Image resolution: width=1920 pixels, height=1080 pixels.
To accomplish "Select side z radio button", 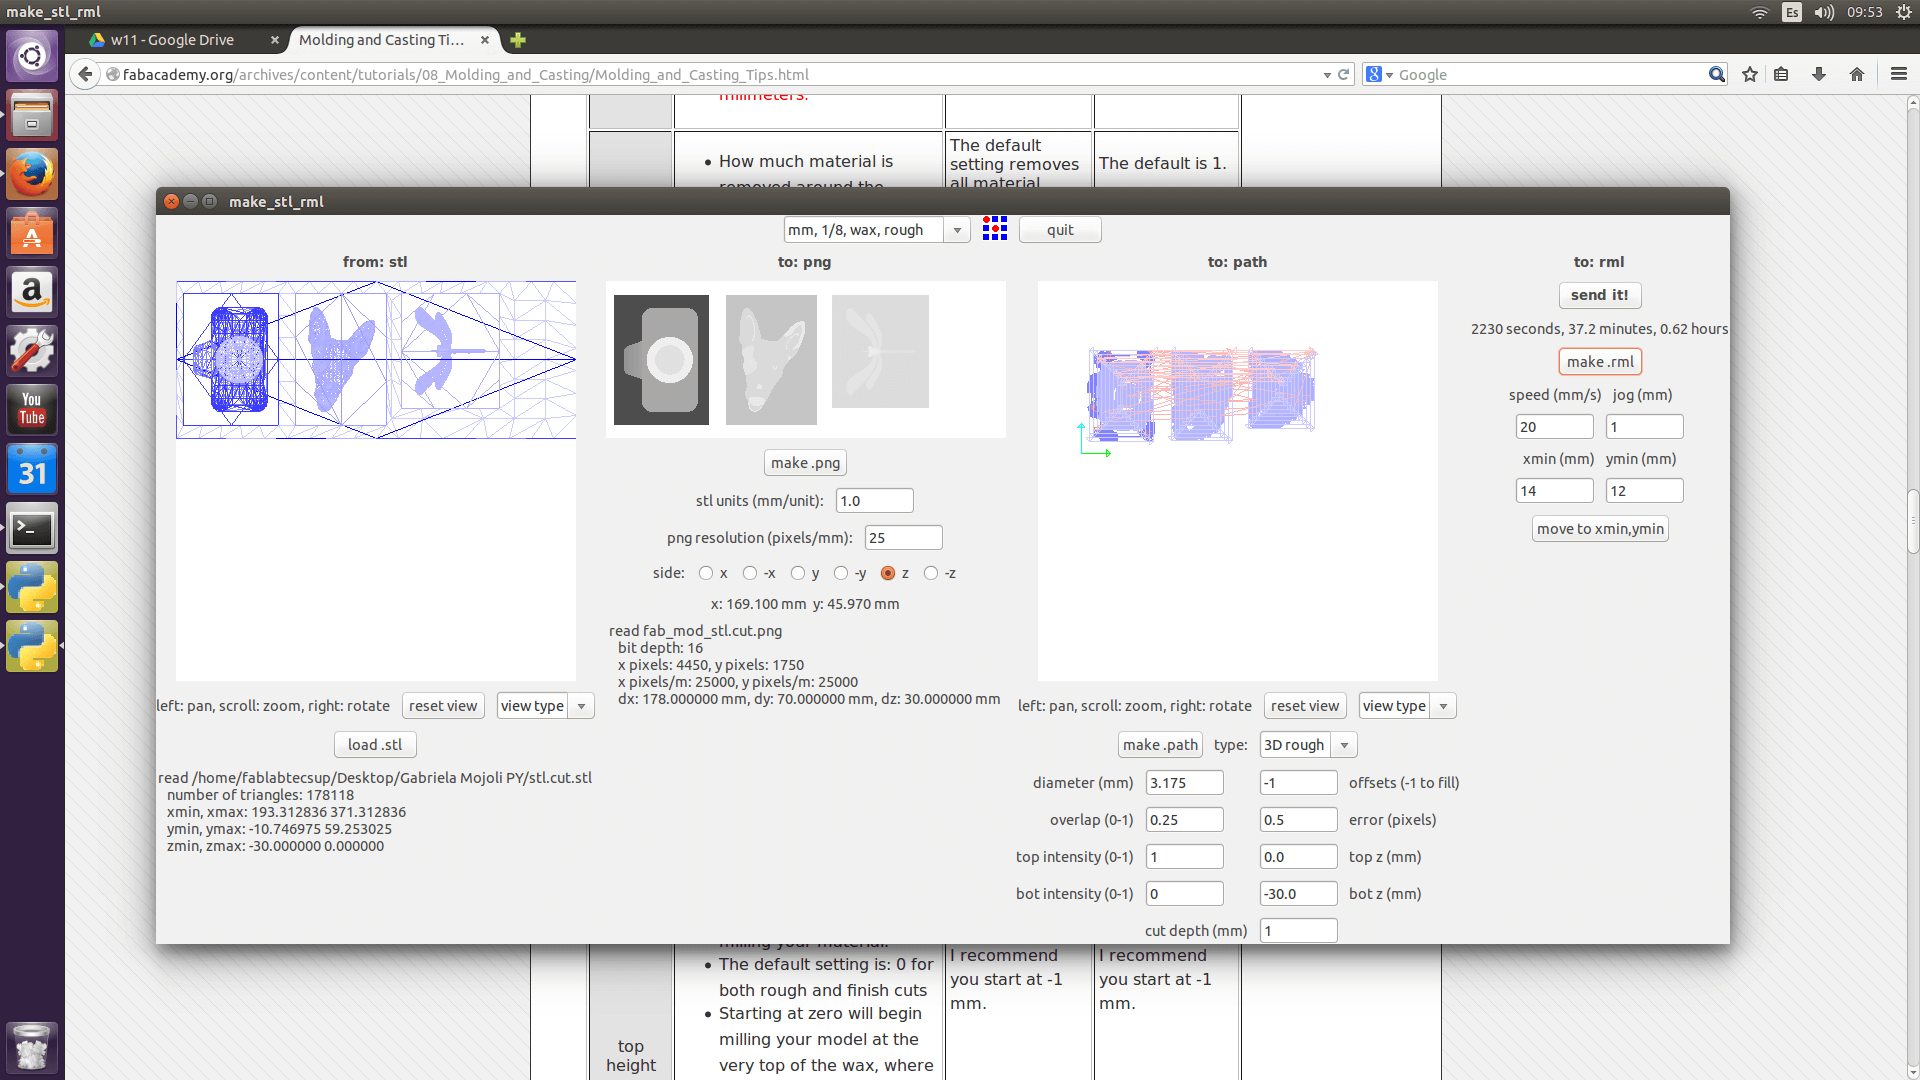I will click(x=888, y=573).
